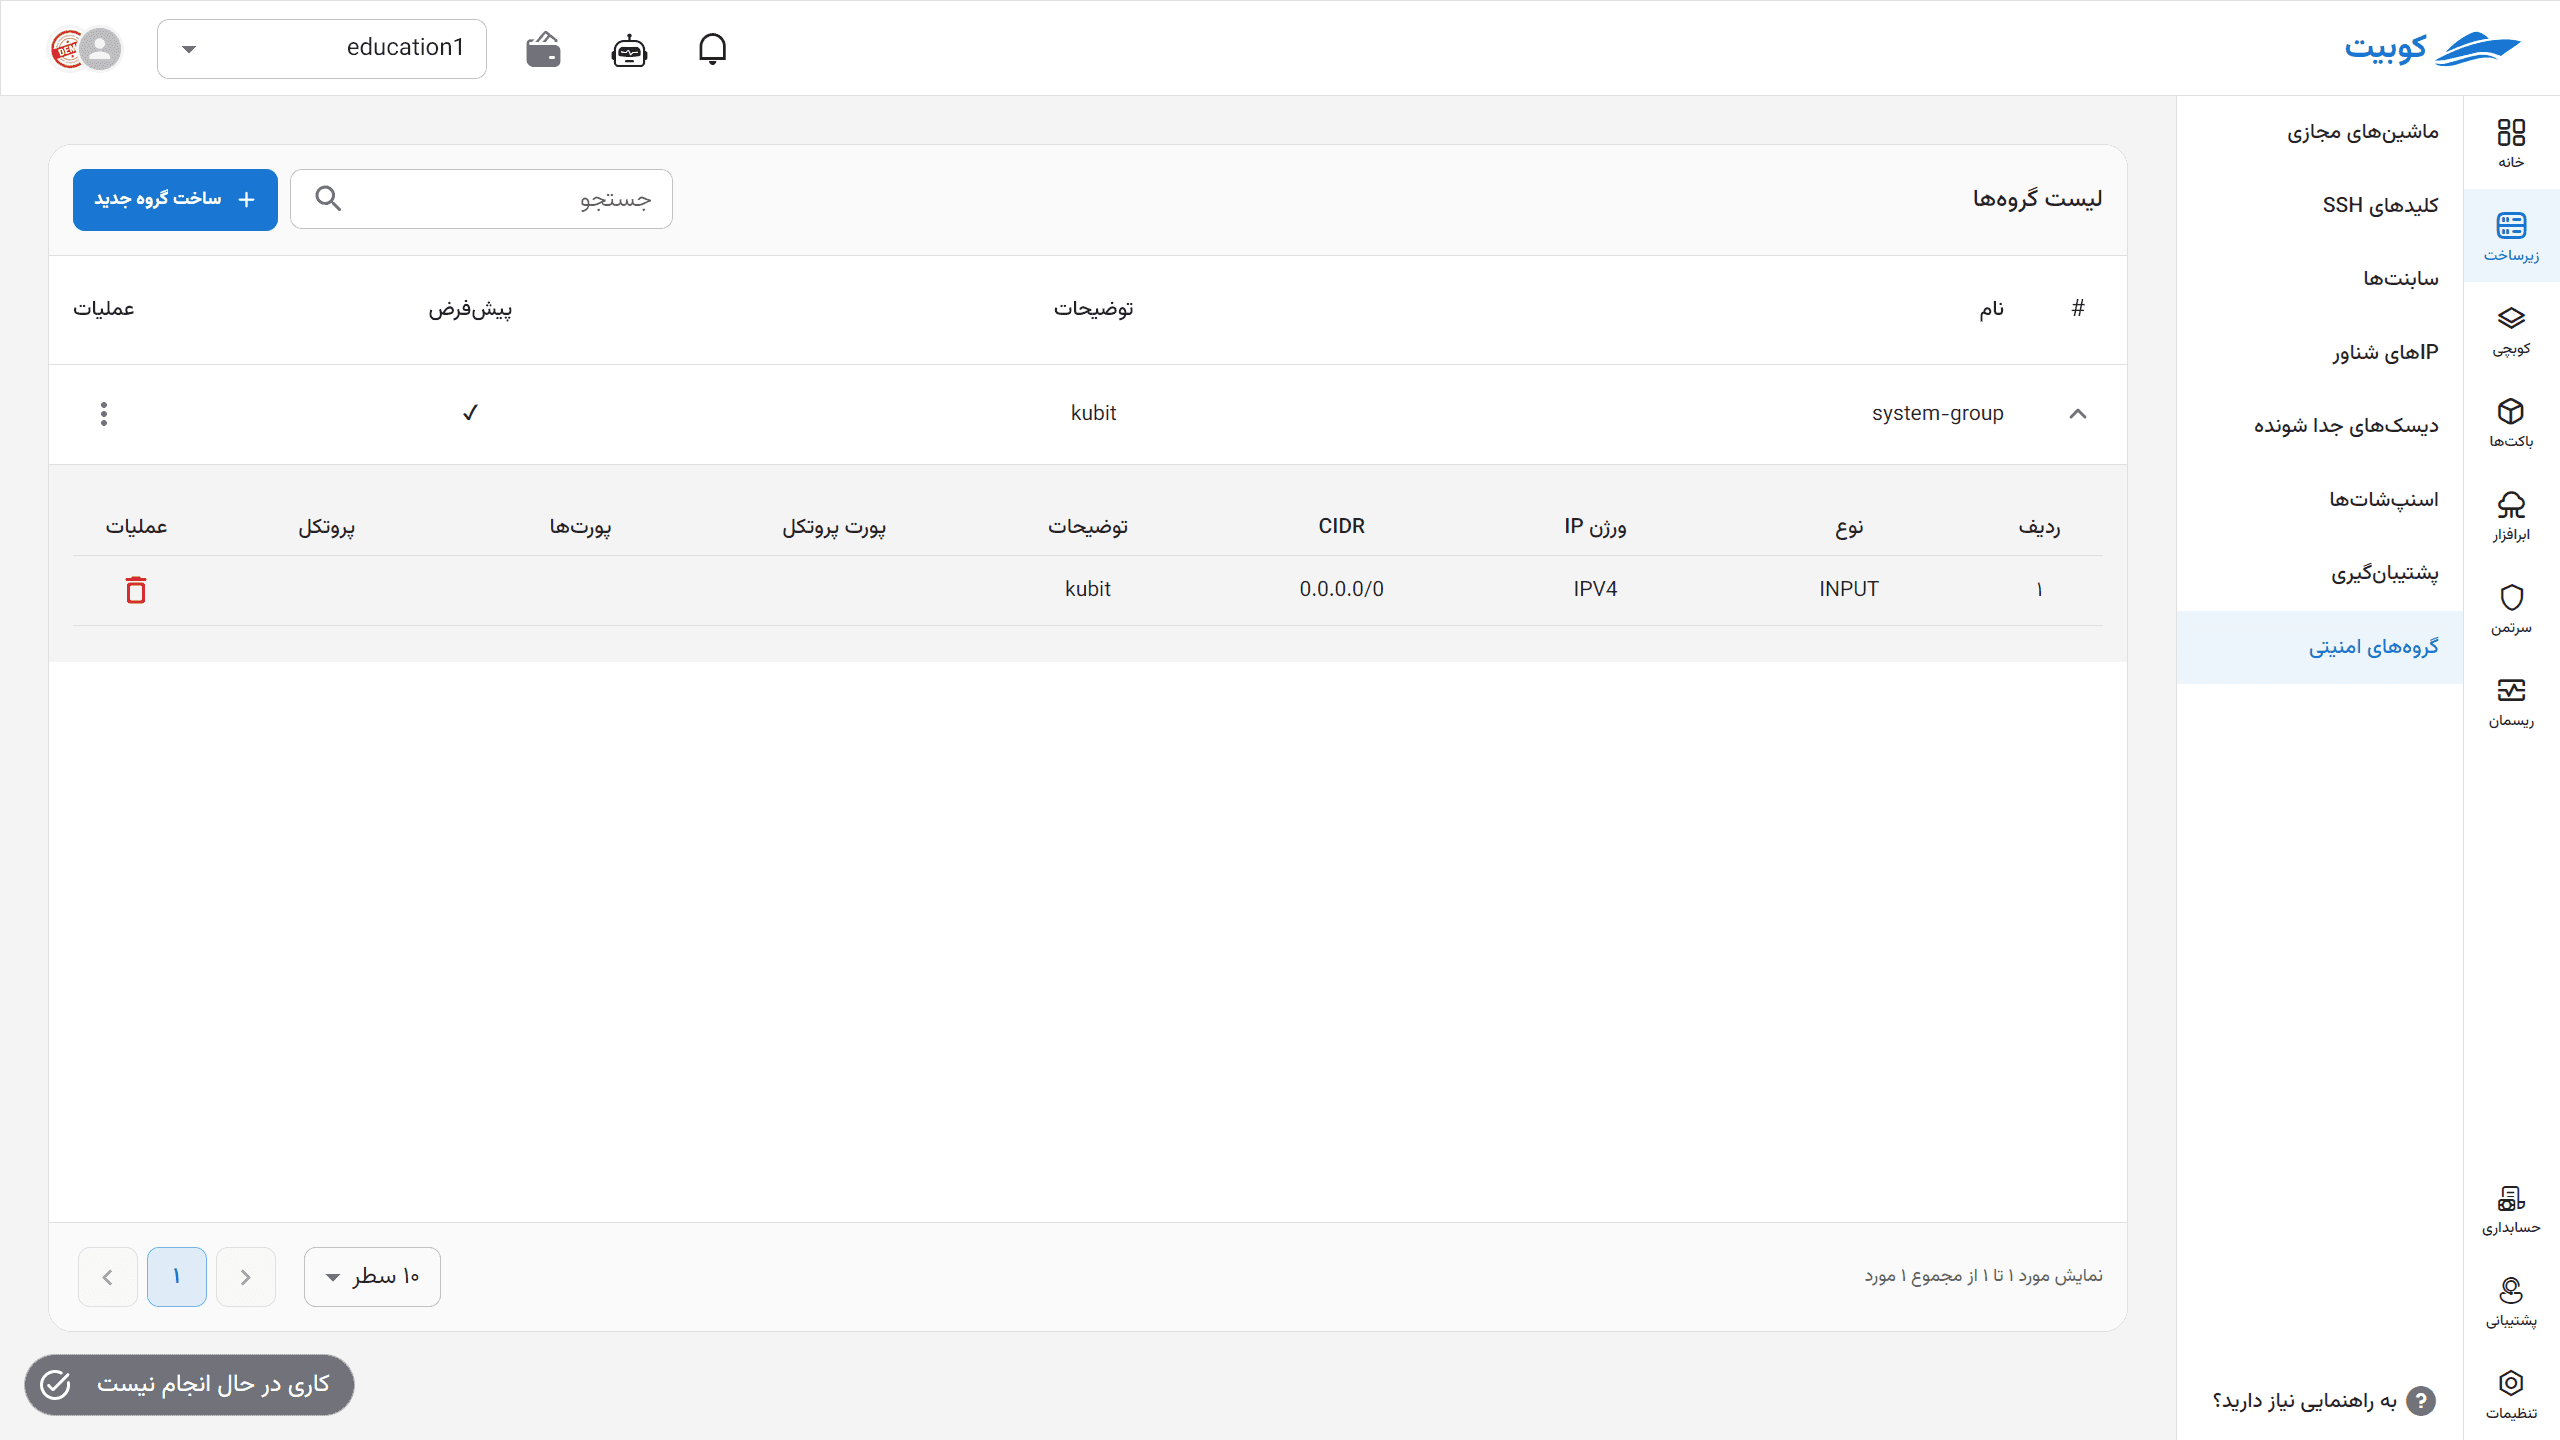Open the کوبچی sidebar icon
The height and width of the screenshot is (1440, 2560).
tap(2511, 329)
